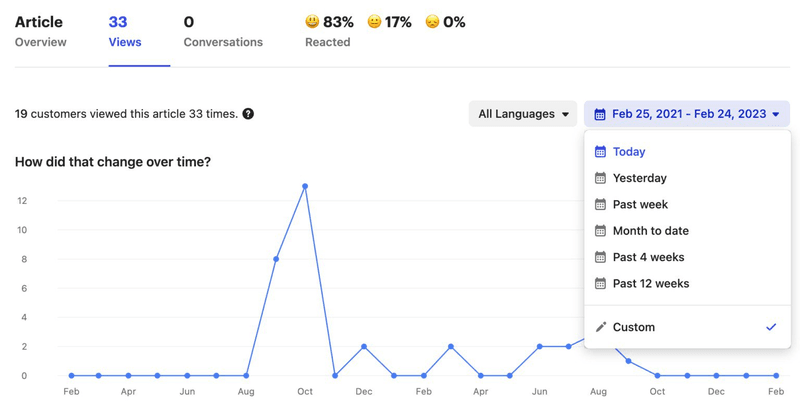The height and width of the screenshot is (416, 800).
Task: Collapse the Feb 25, 2021 date range dropdown
Action: (687, 114)
